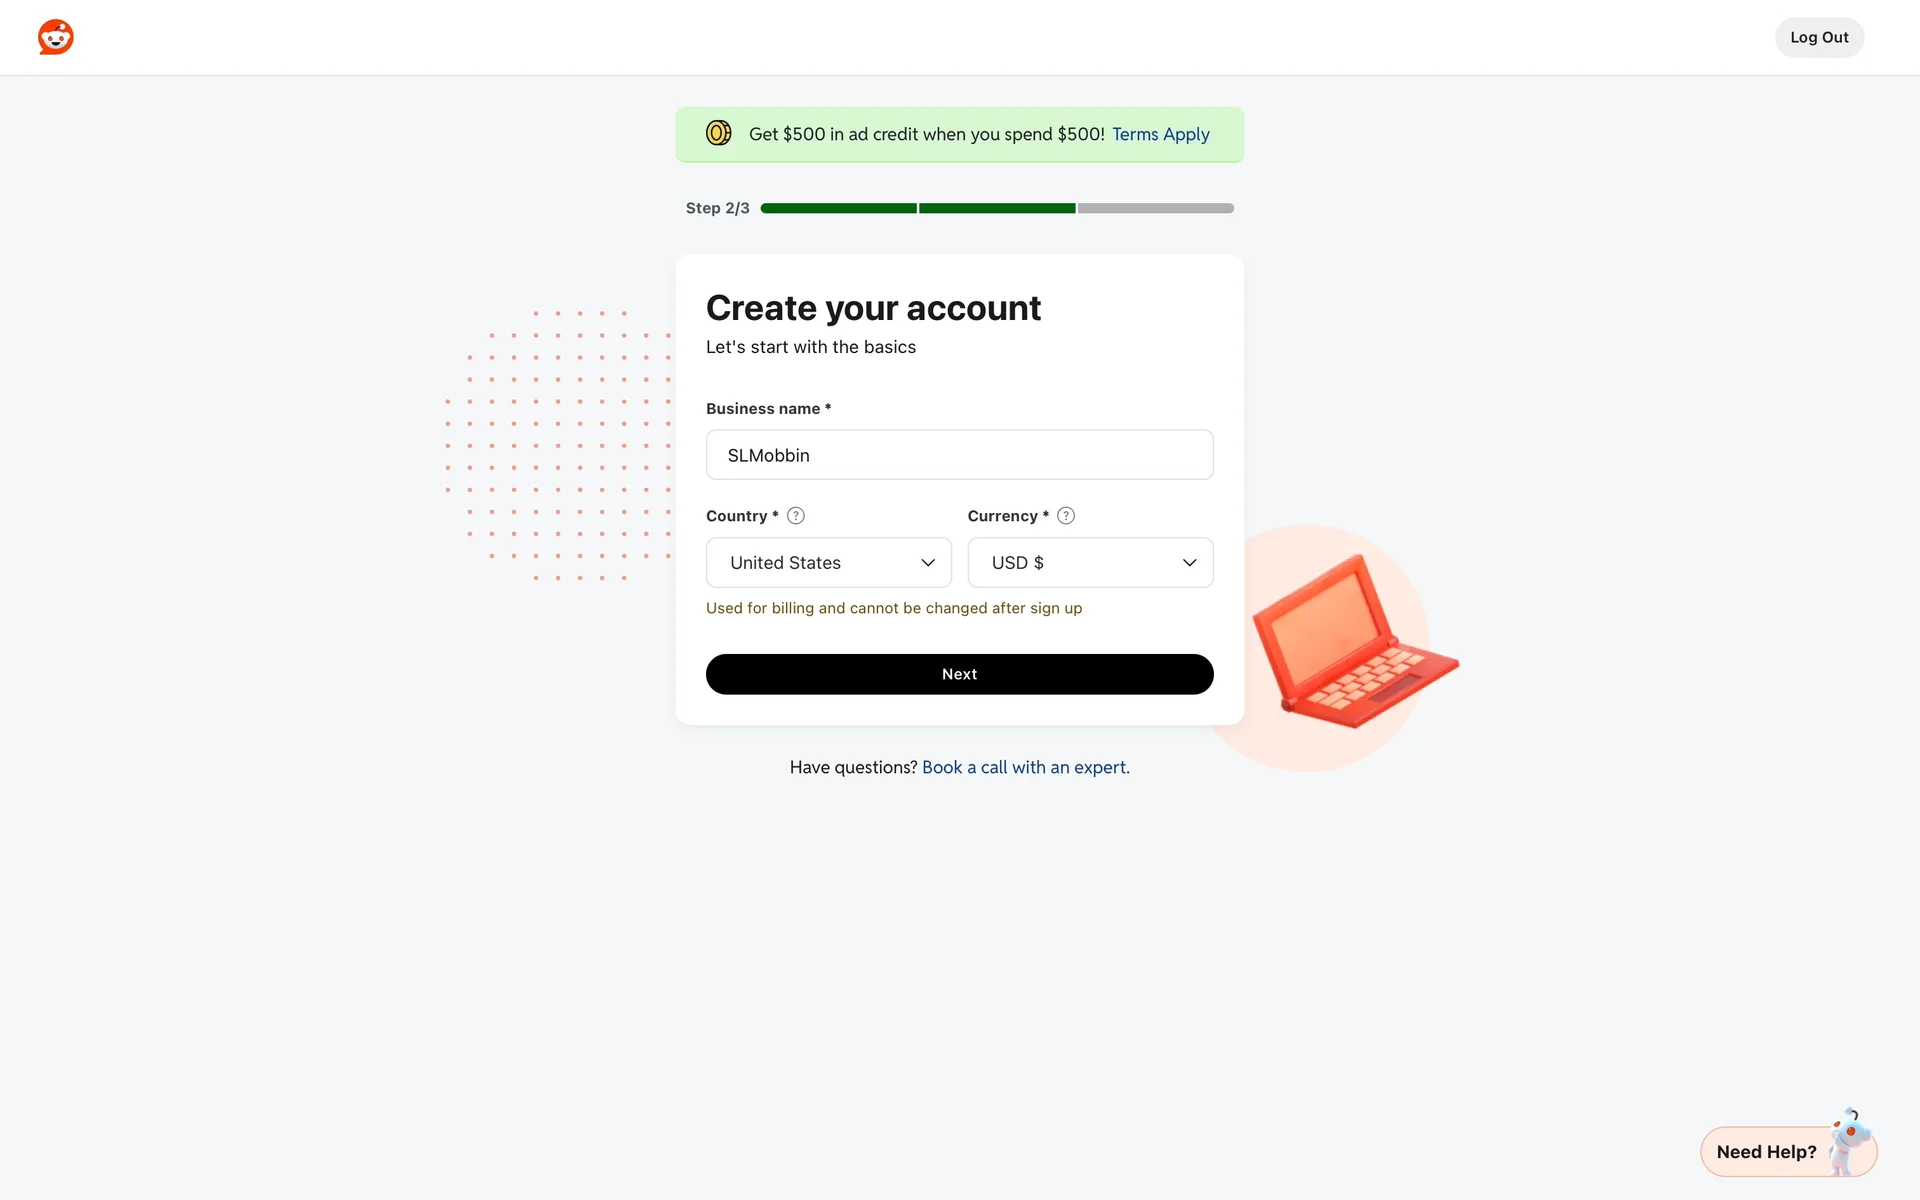Click the Reddit logo in header
The image size is (1920, 1200).
[x=56, y=37]
